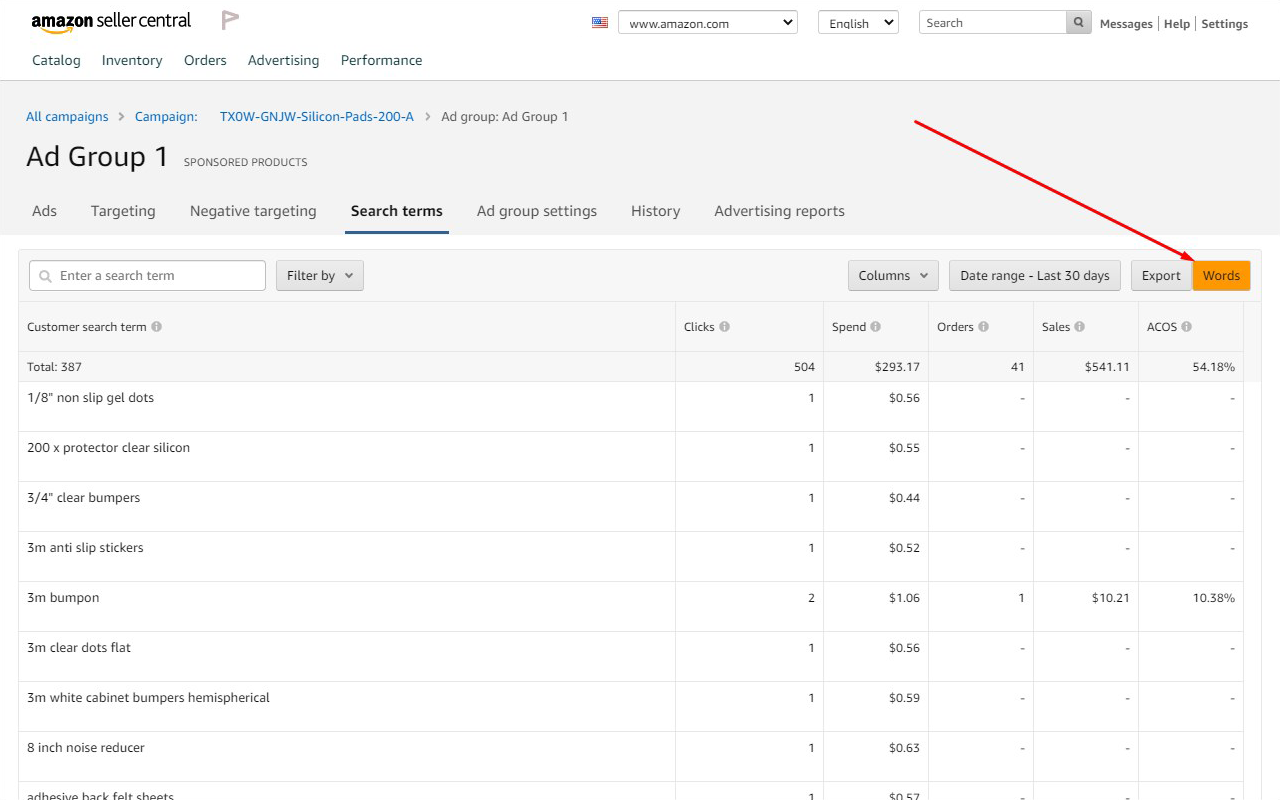Open the Advertising menu
The image size is (1280, 800).
tap(284, 60)
